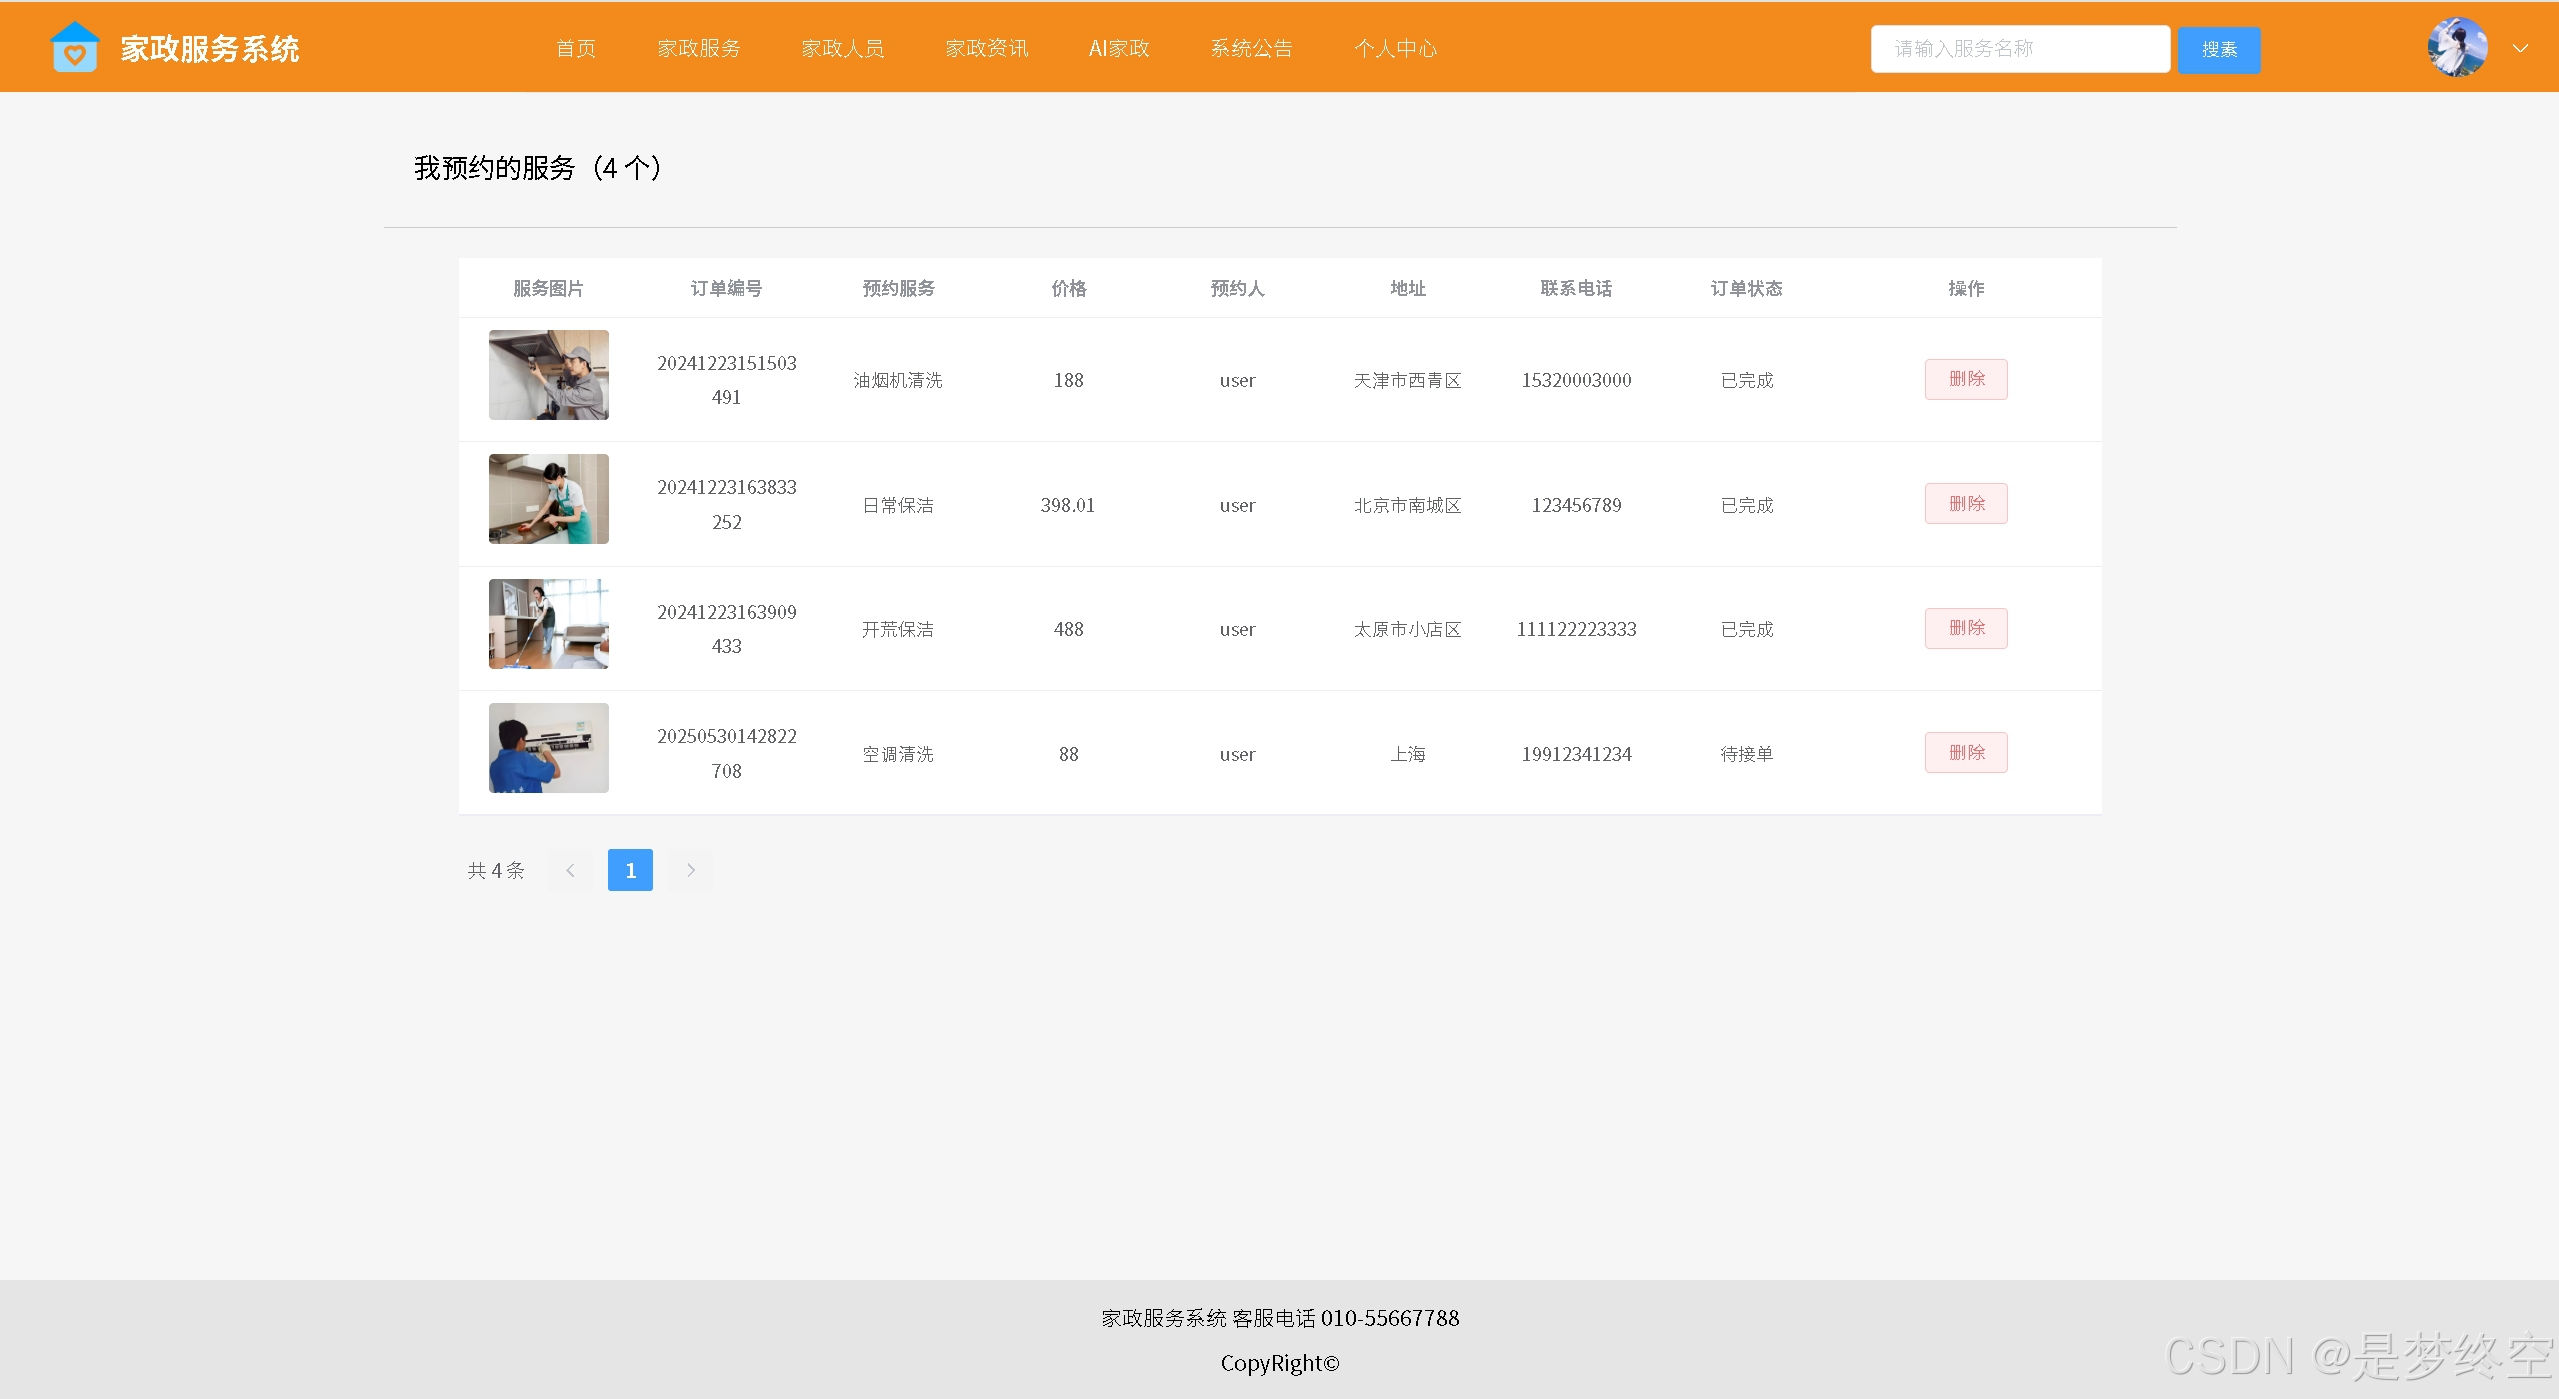Image resolution: width=2559 pixels, height=1399 pixels.
Task: Delete the 空调清洗 pending order
Action: [x=1965, y=753]
